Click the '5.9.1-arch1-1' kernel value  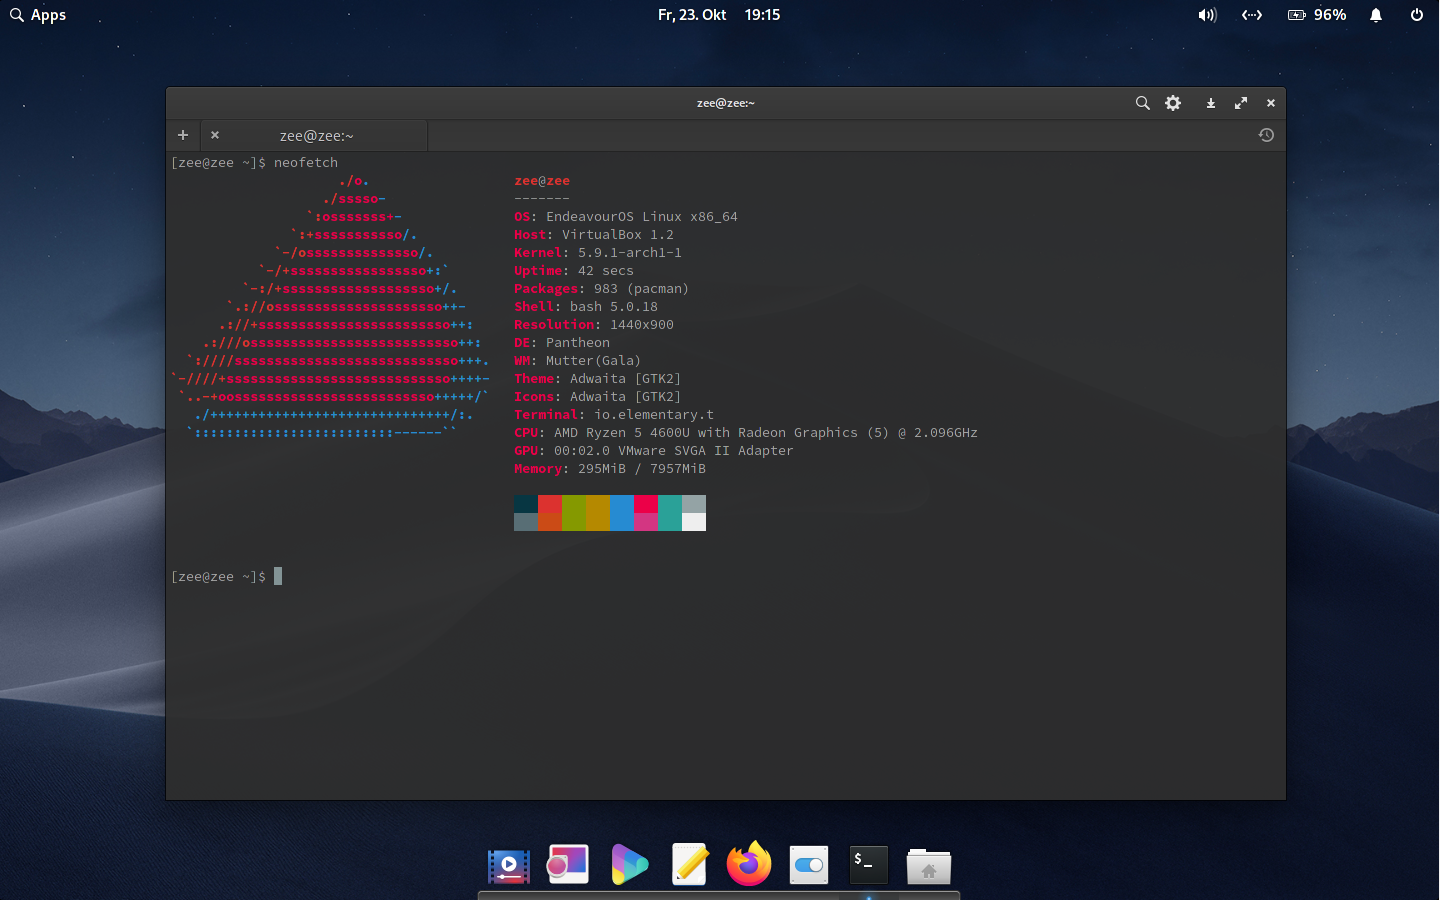click(630, 253)
